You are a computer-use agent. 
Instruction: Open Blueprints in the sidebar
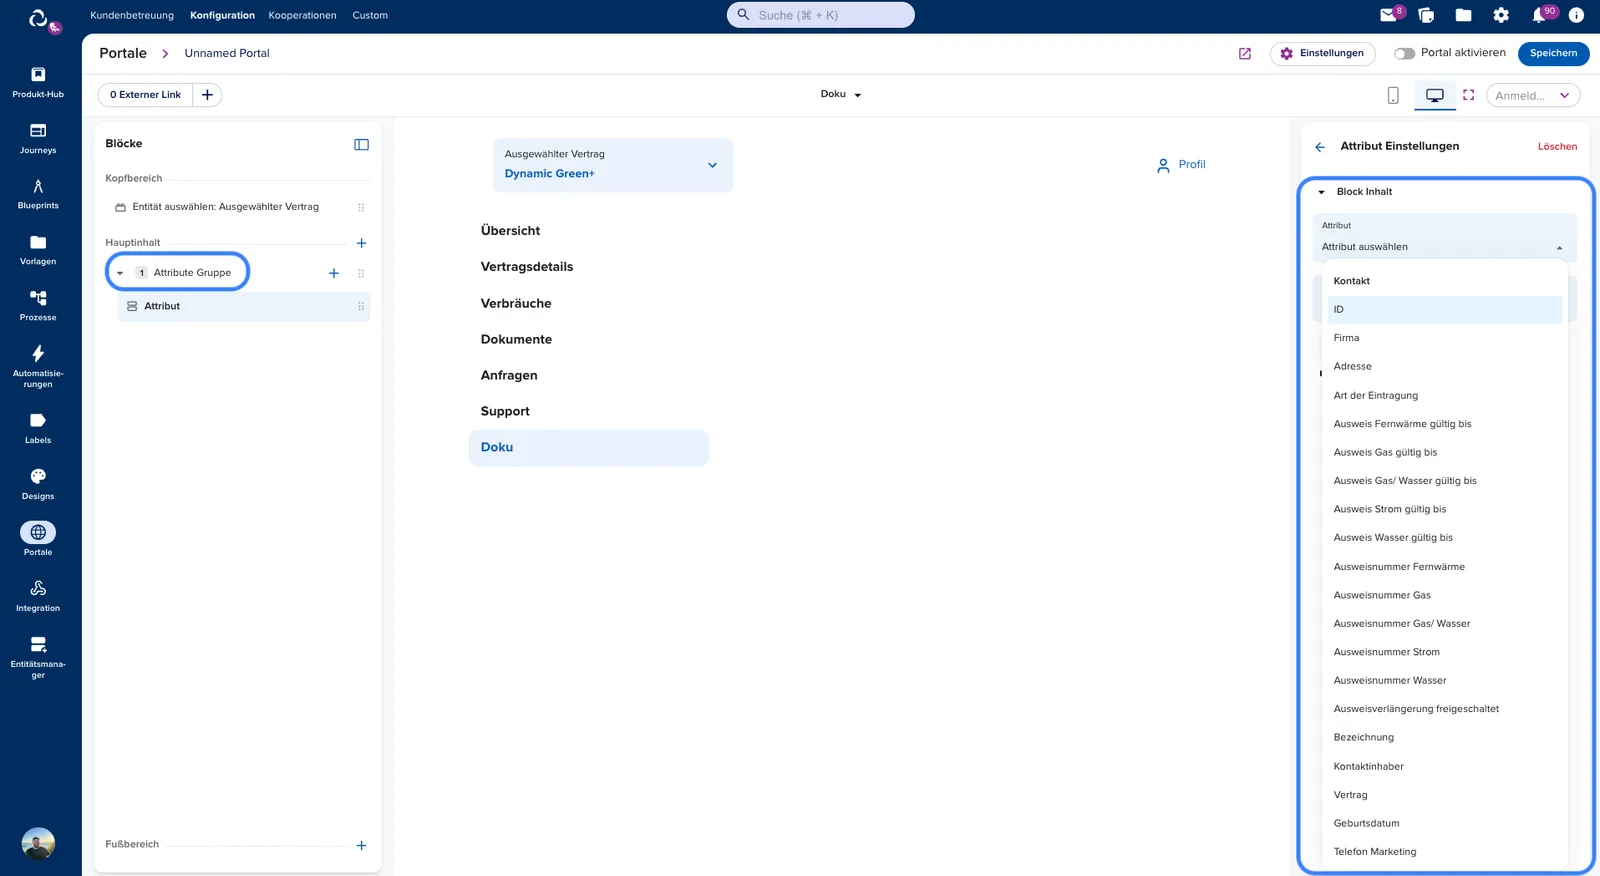pos(38,194)
